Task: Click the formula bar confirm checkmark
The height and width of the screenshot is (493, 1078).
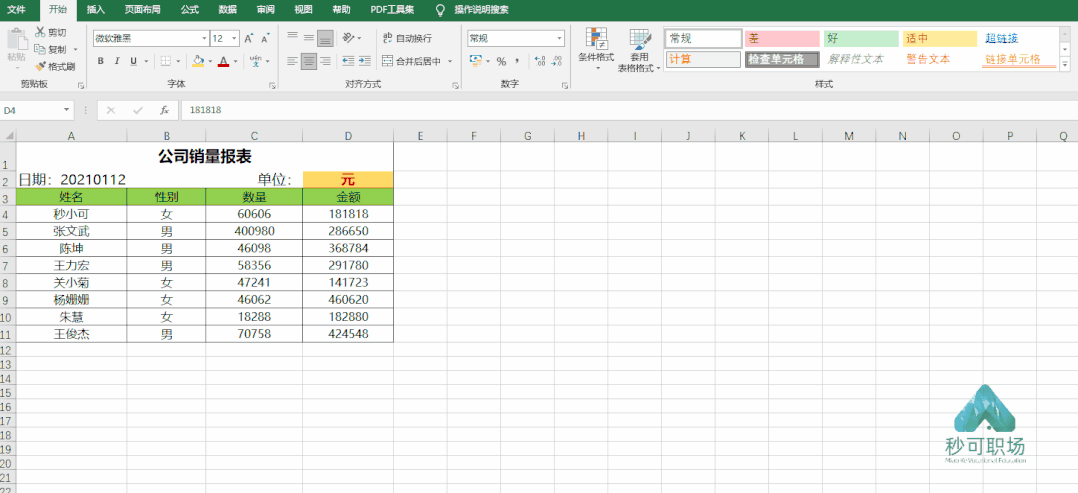Action: click(138, 110)
